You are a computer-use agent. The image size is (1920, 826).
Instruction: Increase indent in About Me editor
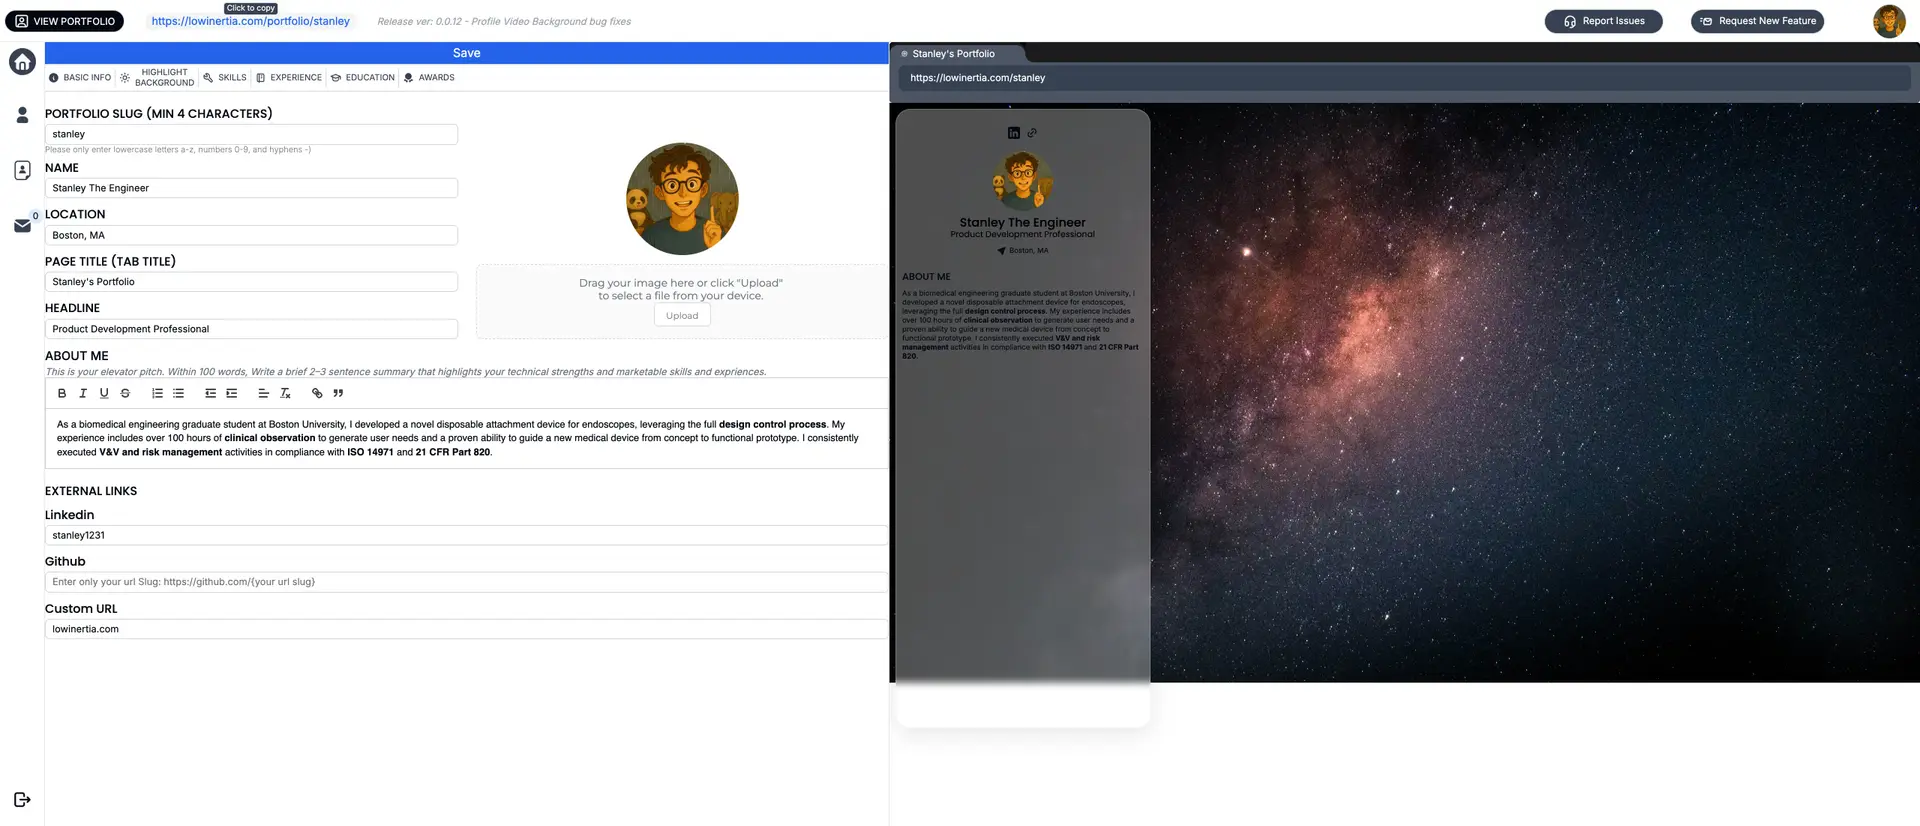pos(231,394)
